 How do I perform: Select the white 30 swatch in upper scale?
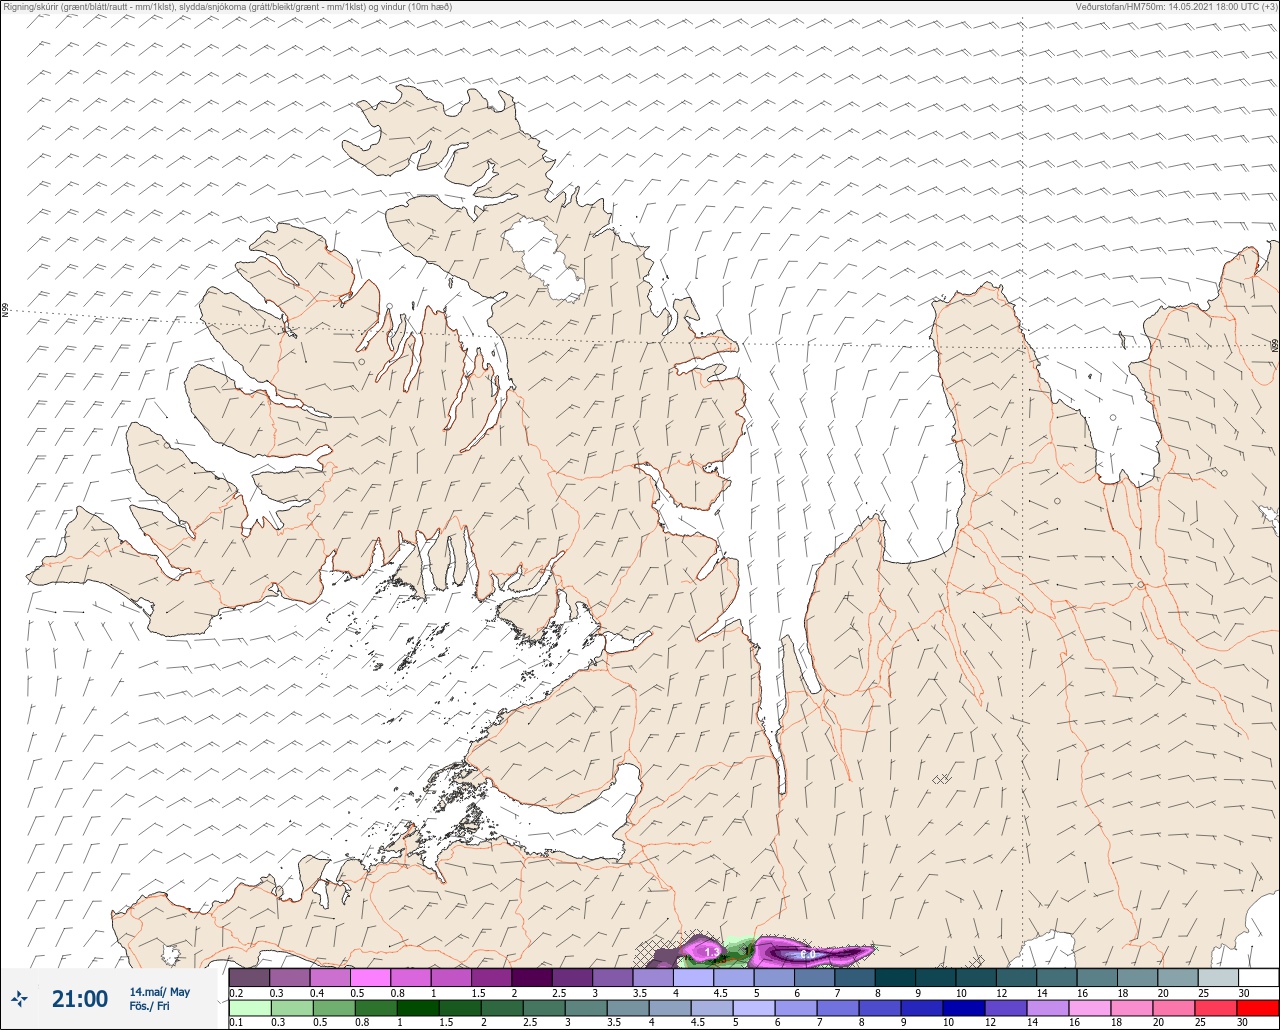pos(1258,977)
